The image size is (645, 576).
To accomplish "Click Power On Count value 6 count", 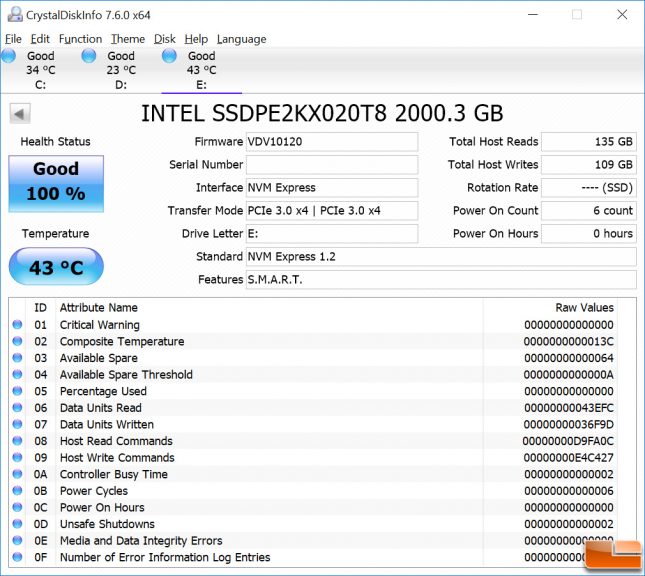I will click(x=589, y=211).
